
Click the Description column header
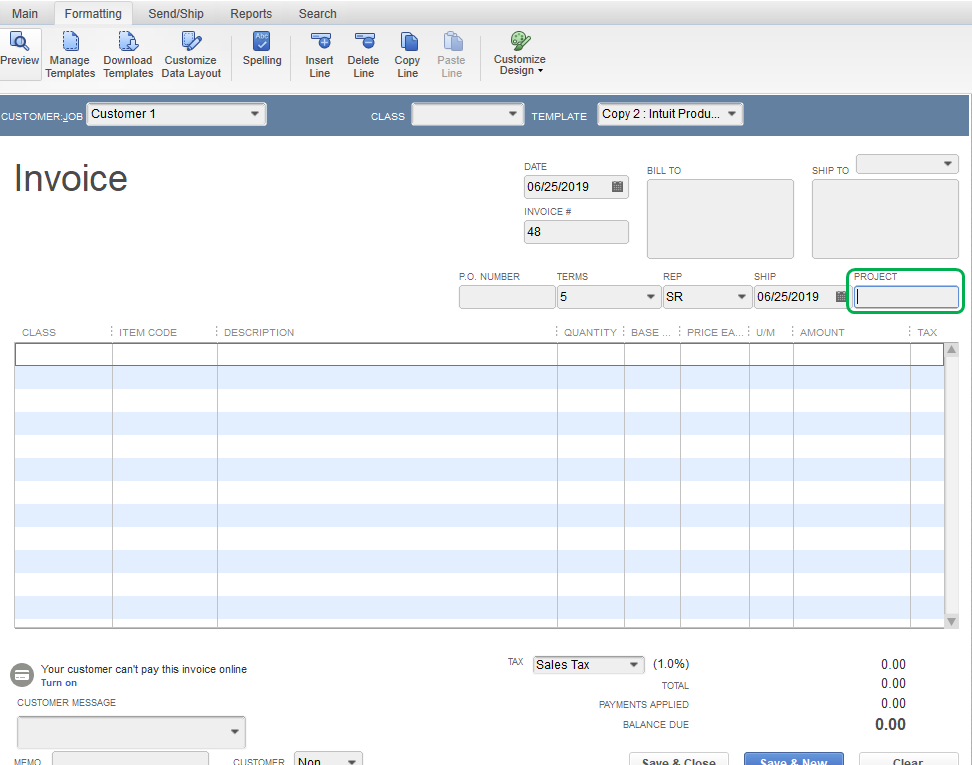(259, 332)
